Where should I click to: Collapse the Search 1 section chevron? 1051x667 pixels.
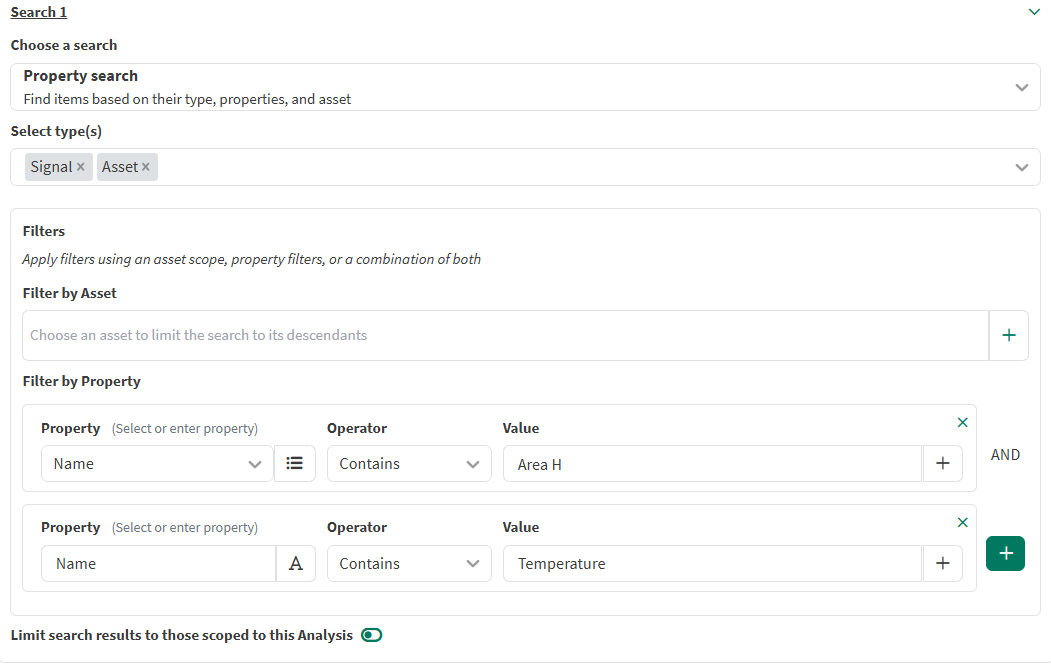coord(1034,12)
